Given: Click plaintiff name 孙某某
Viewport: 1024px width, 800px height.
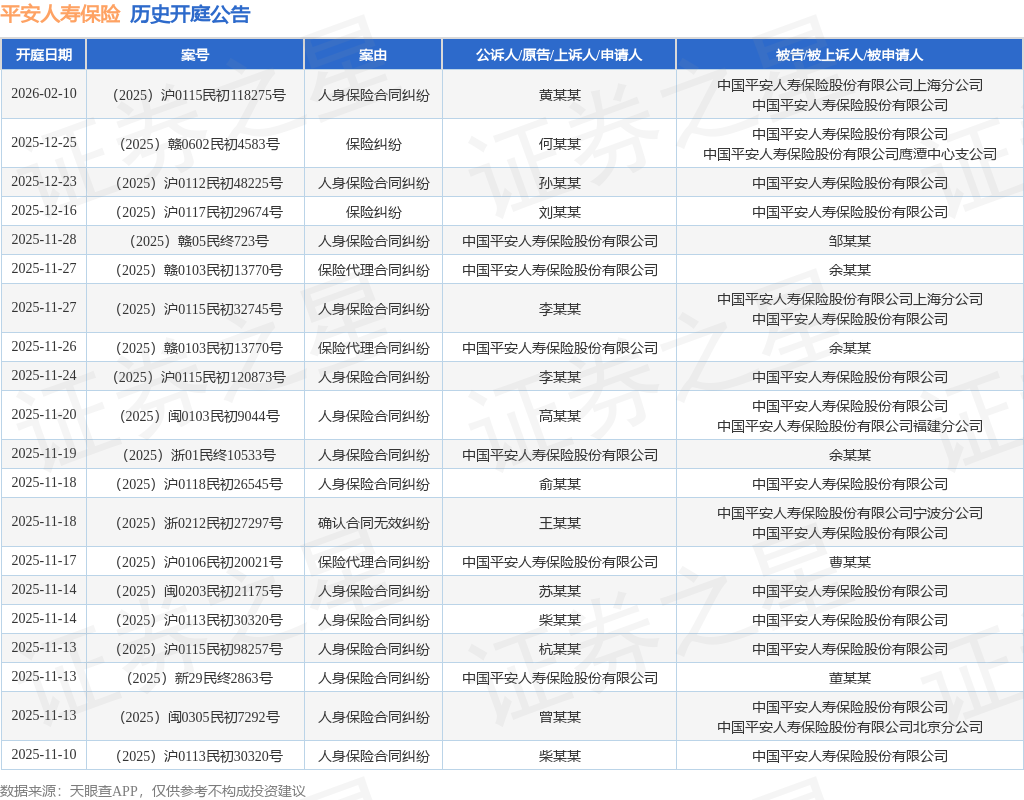Looking at the screenshot, I should tap(560, 184).
